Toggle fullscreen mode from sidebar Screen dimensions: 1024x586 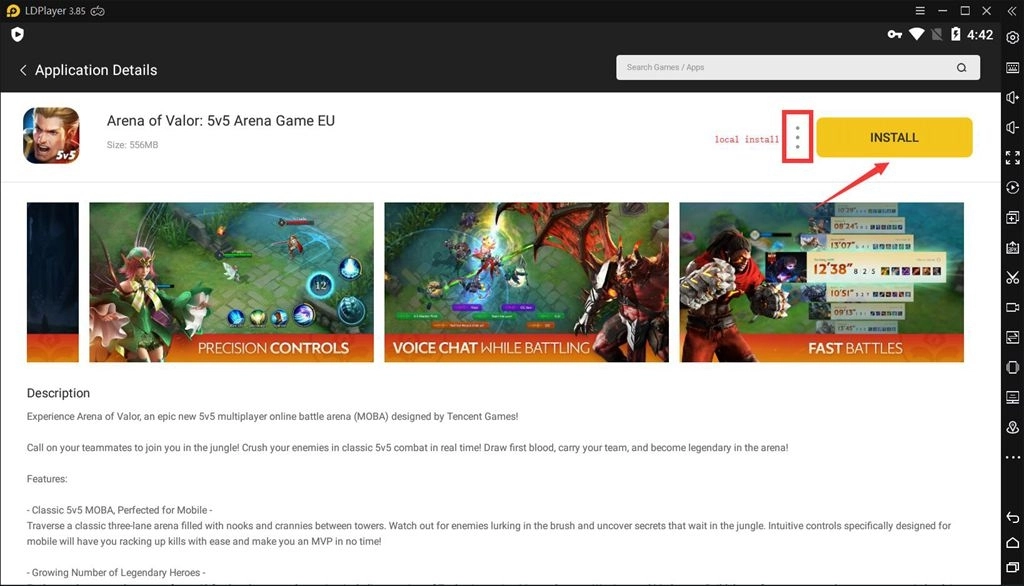[1013, 158]
